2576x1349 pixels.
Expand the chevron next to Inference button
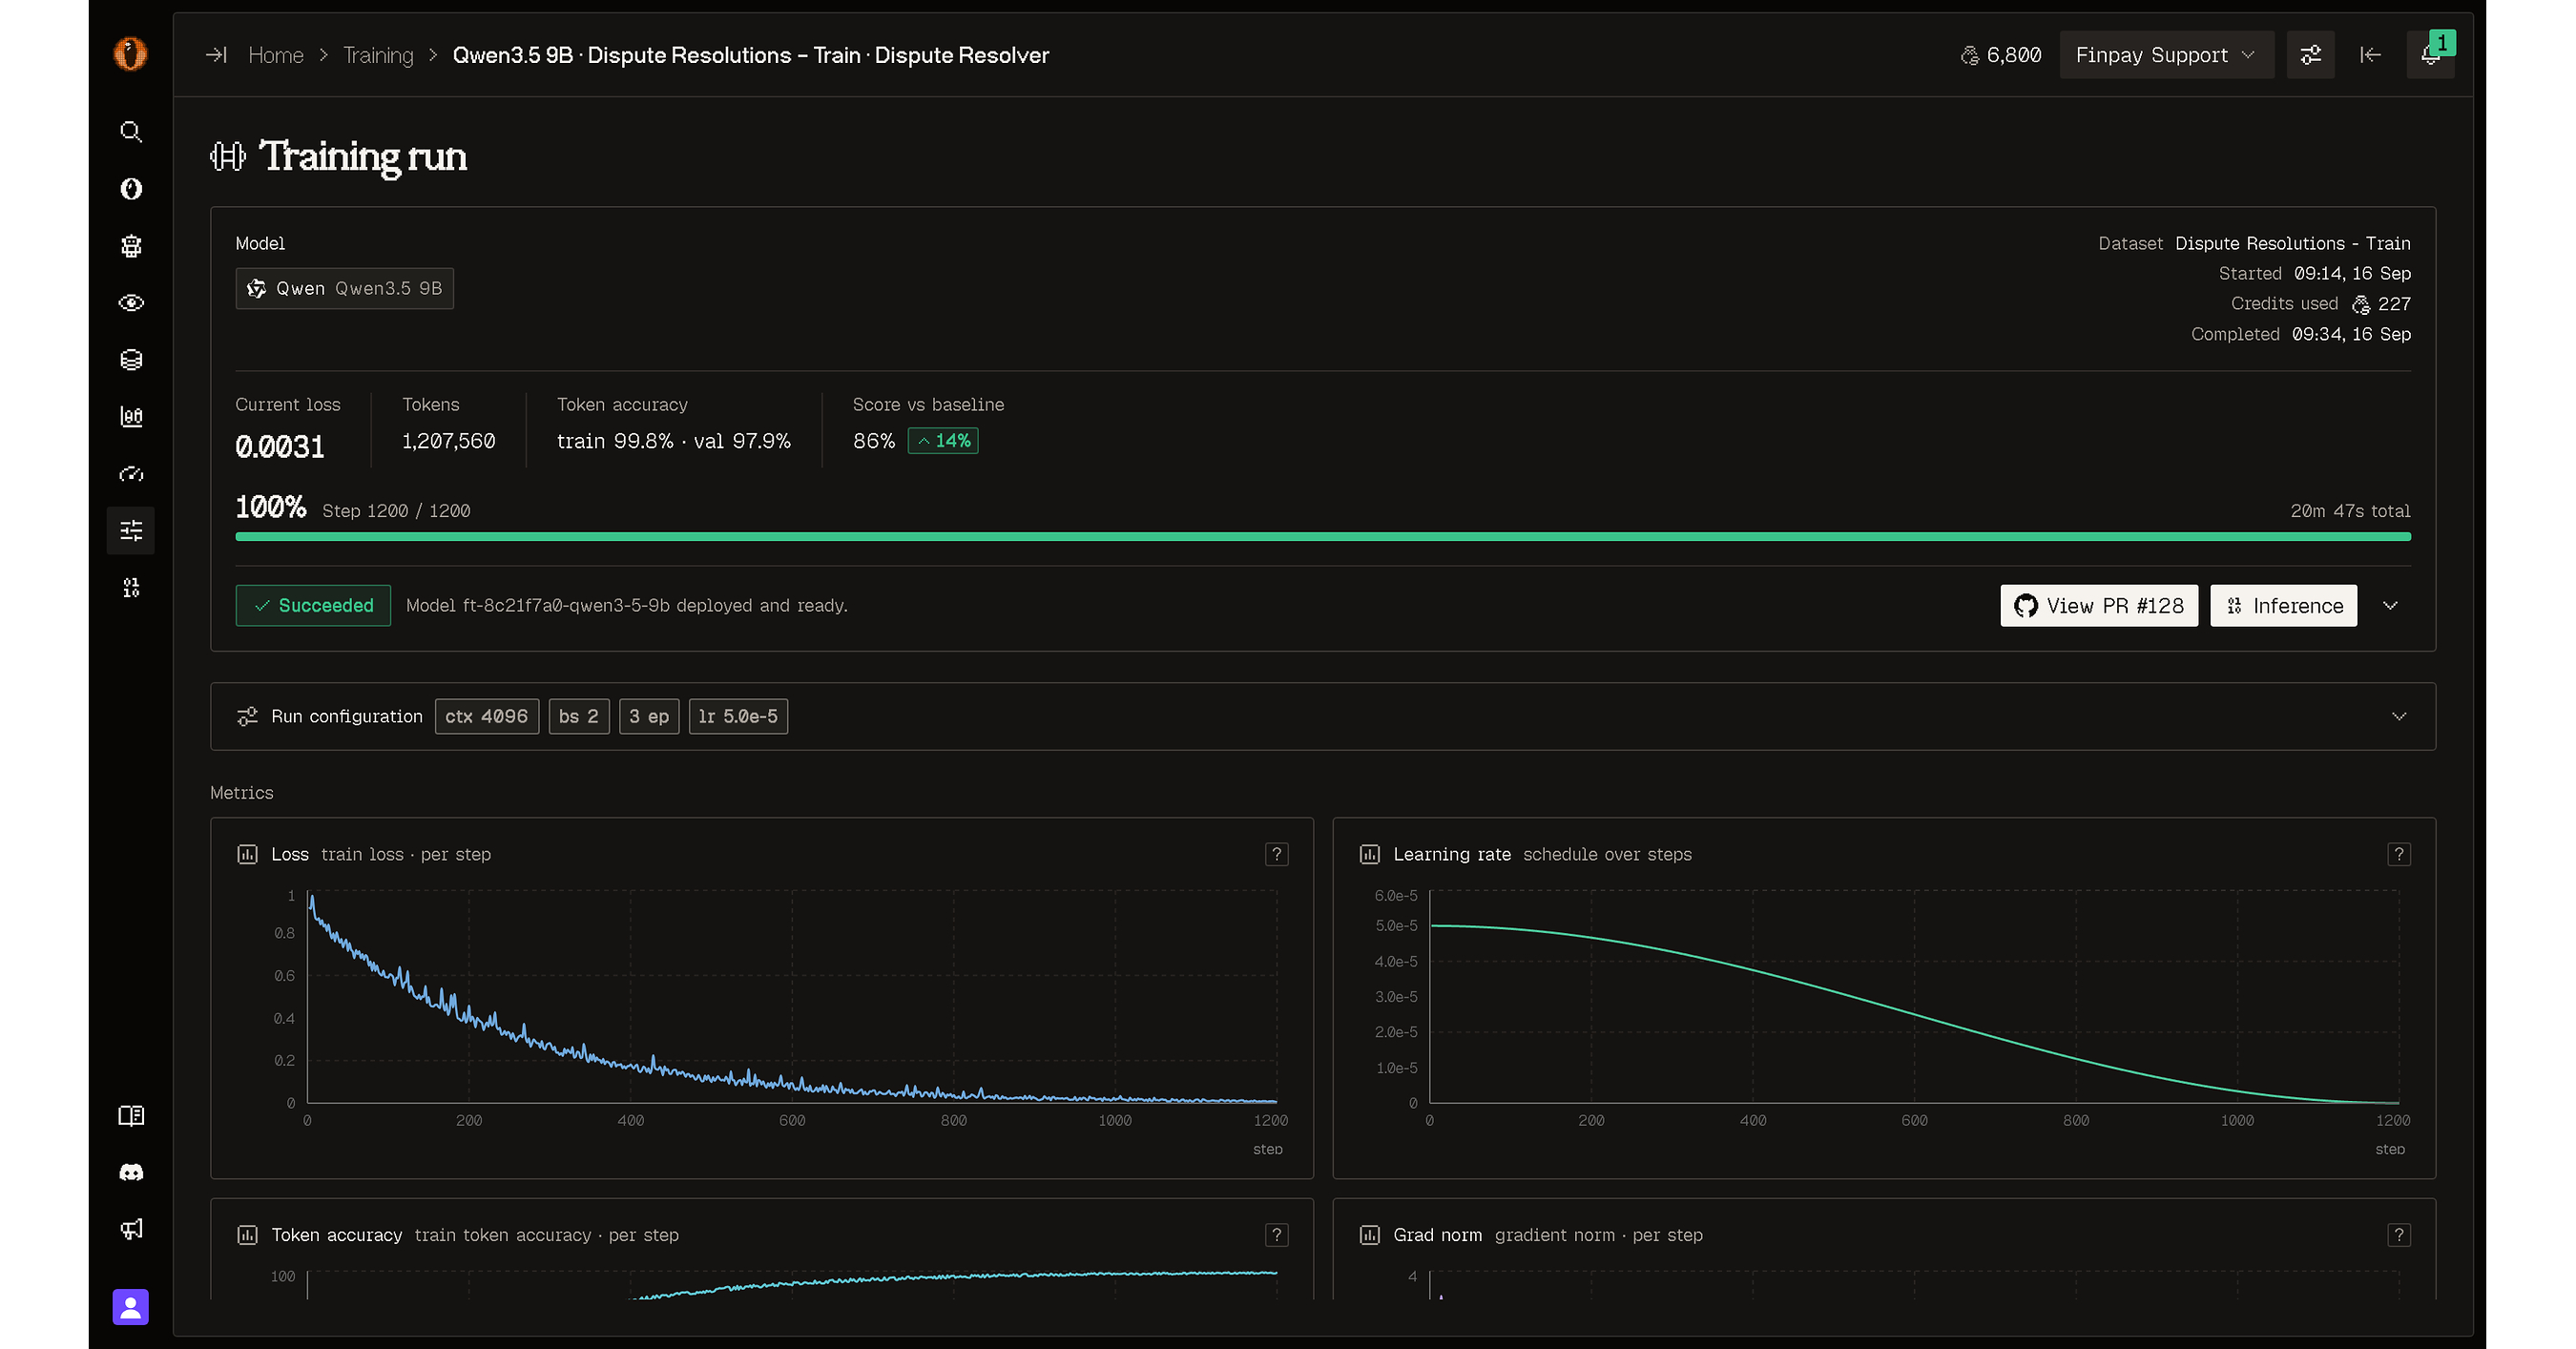2391,606
